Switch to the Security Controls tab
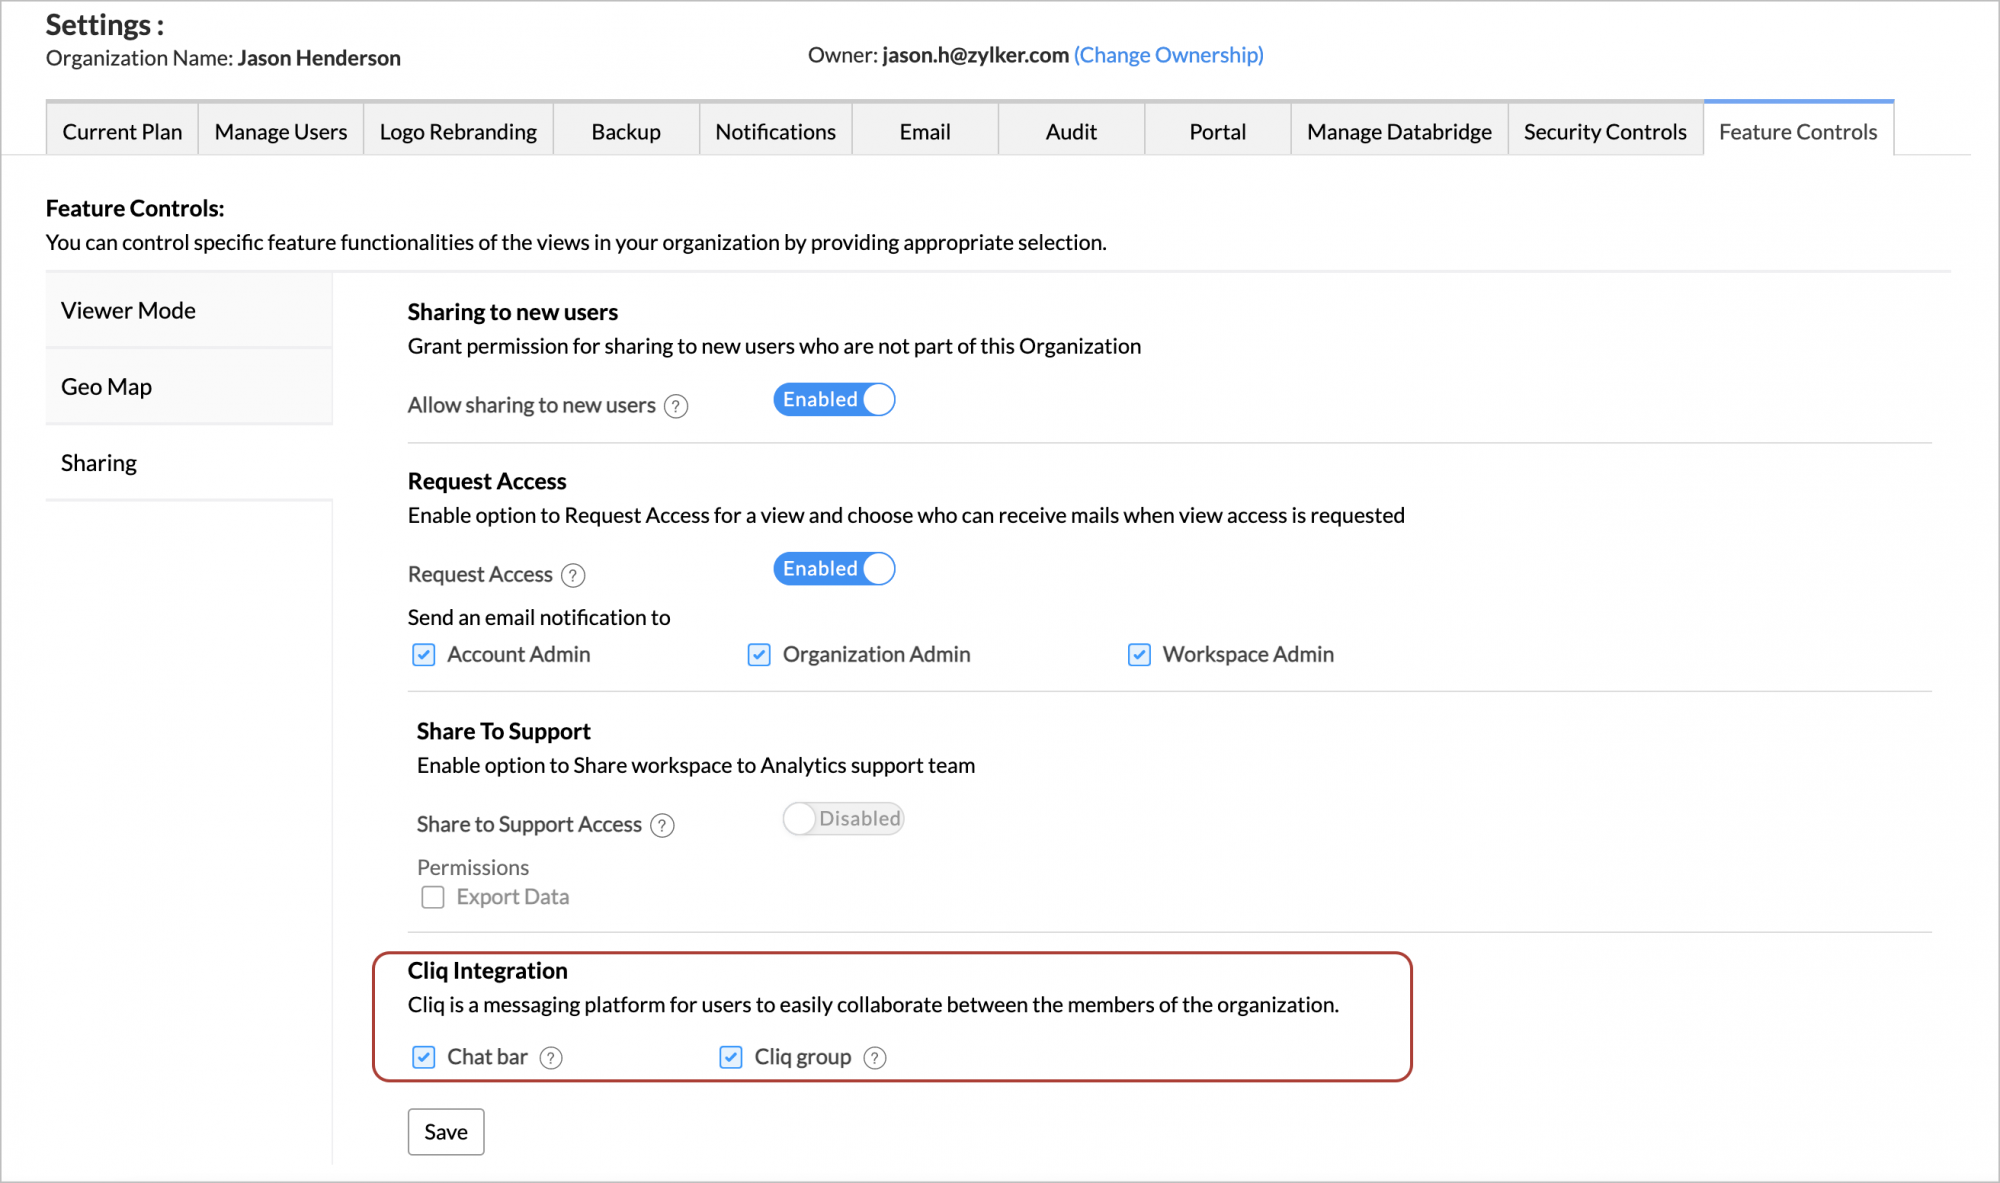 pyautogui.click(x=1605, y=132)
